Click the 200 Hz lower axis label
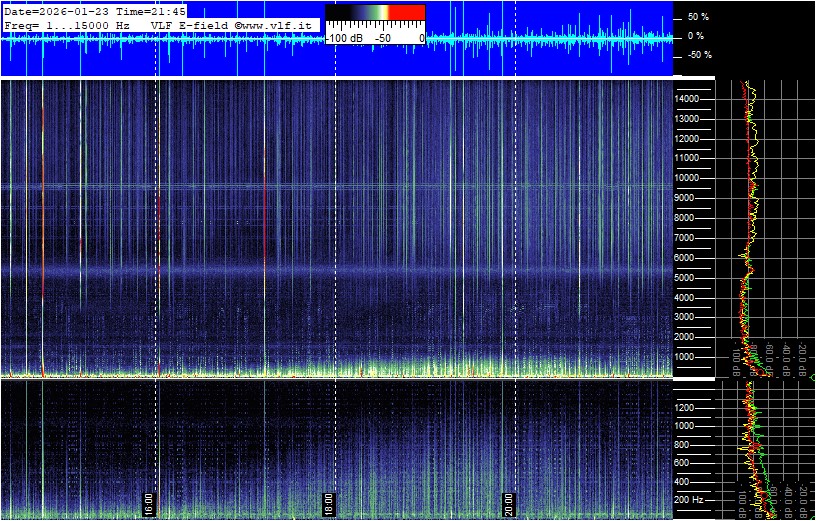The image size is (816, 521). [691, 499]
